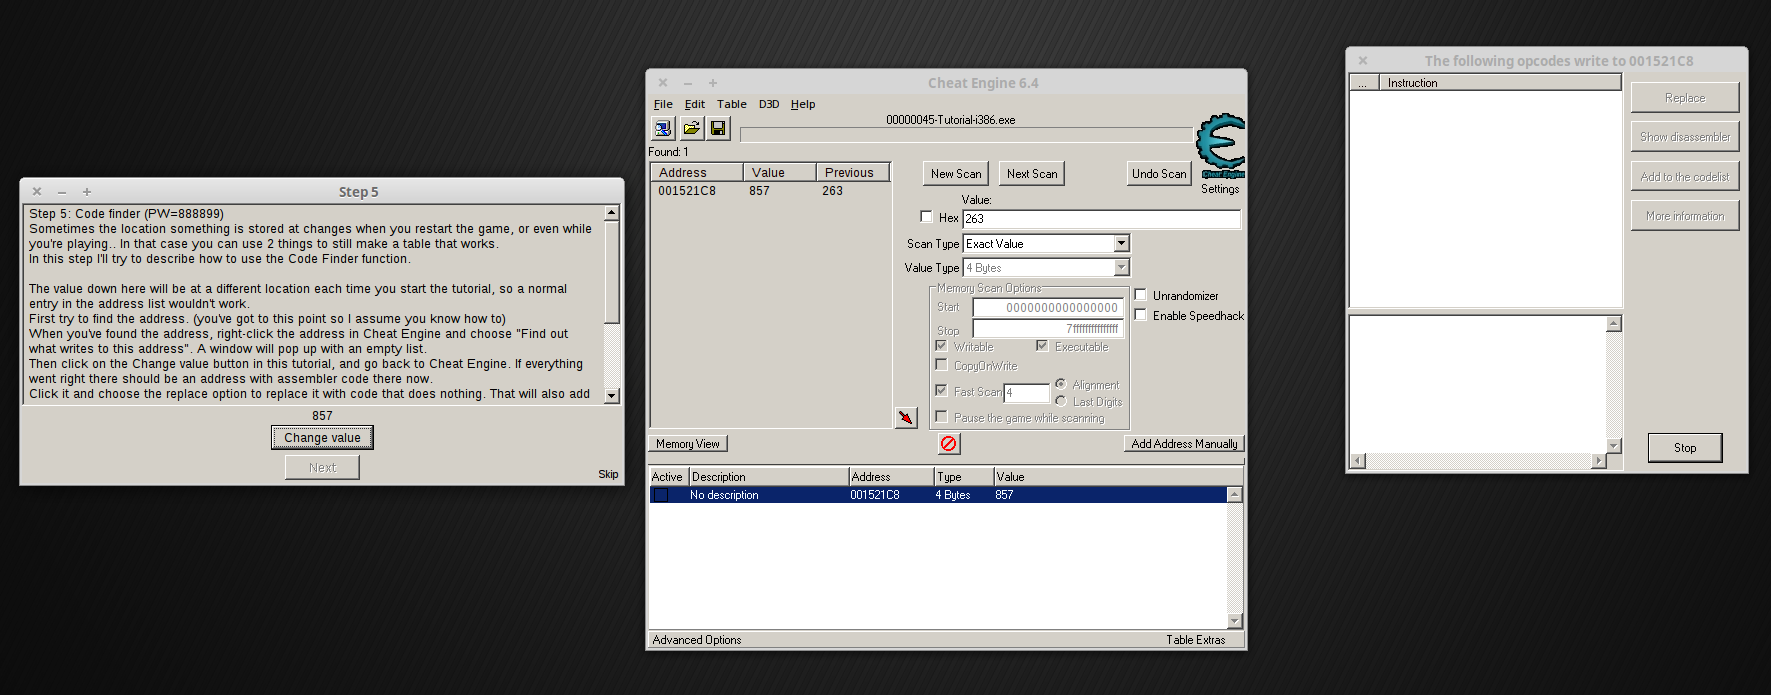Screen dimensions: 1771x695
Task: Click the Undo Scan button
Action: (x=1159, y=174)
